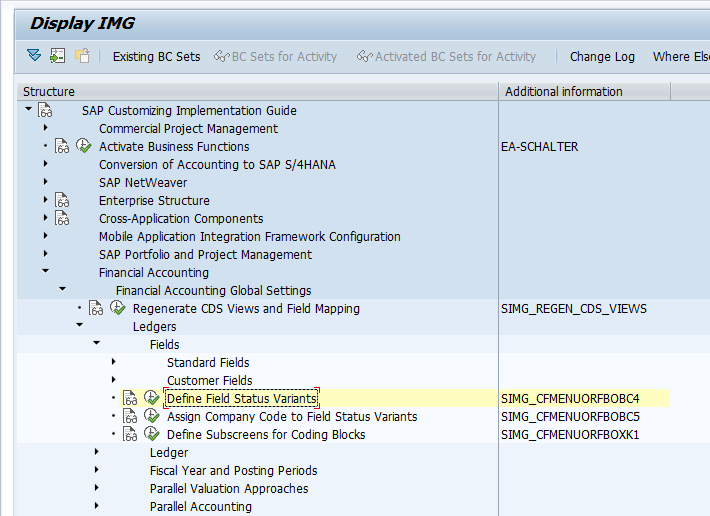710x516 pixels.
Task: Select Regenerate CDS Views and Field Mapping
Action: point(246,309)
